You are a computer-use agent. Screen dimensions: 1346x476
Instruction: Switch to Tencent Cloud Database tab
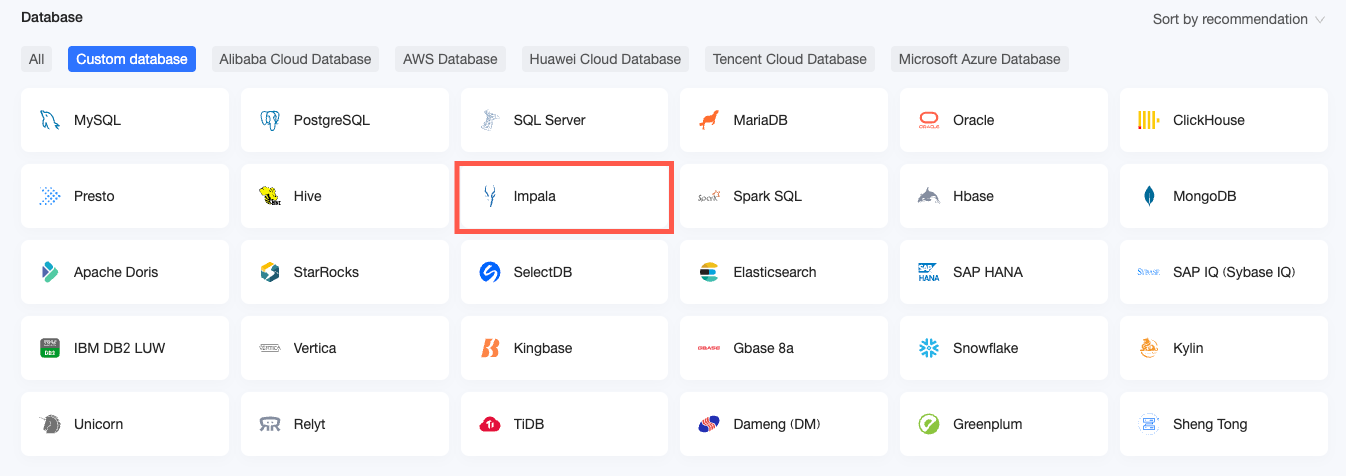point(790,59)
